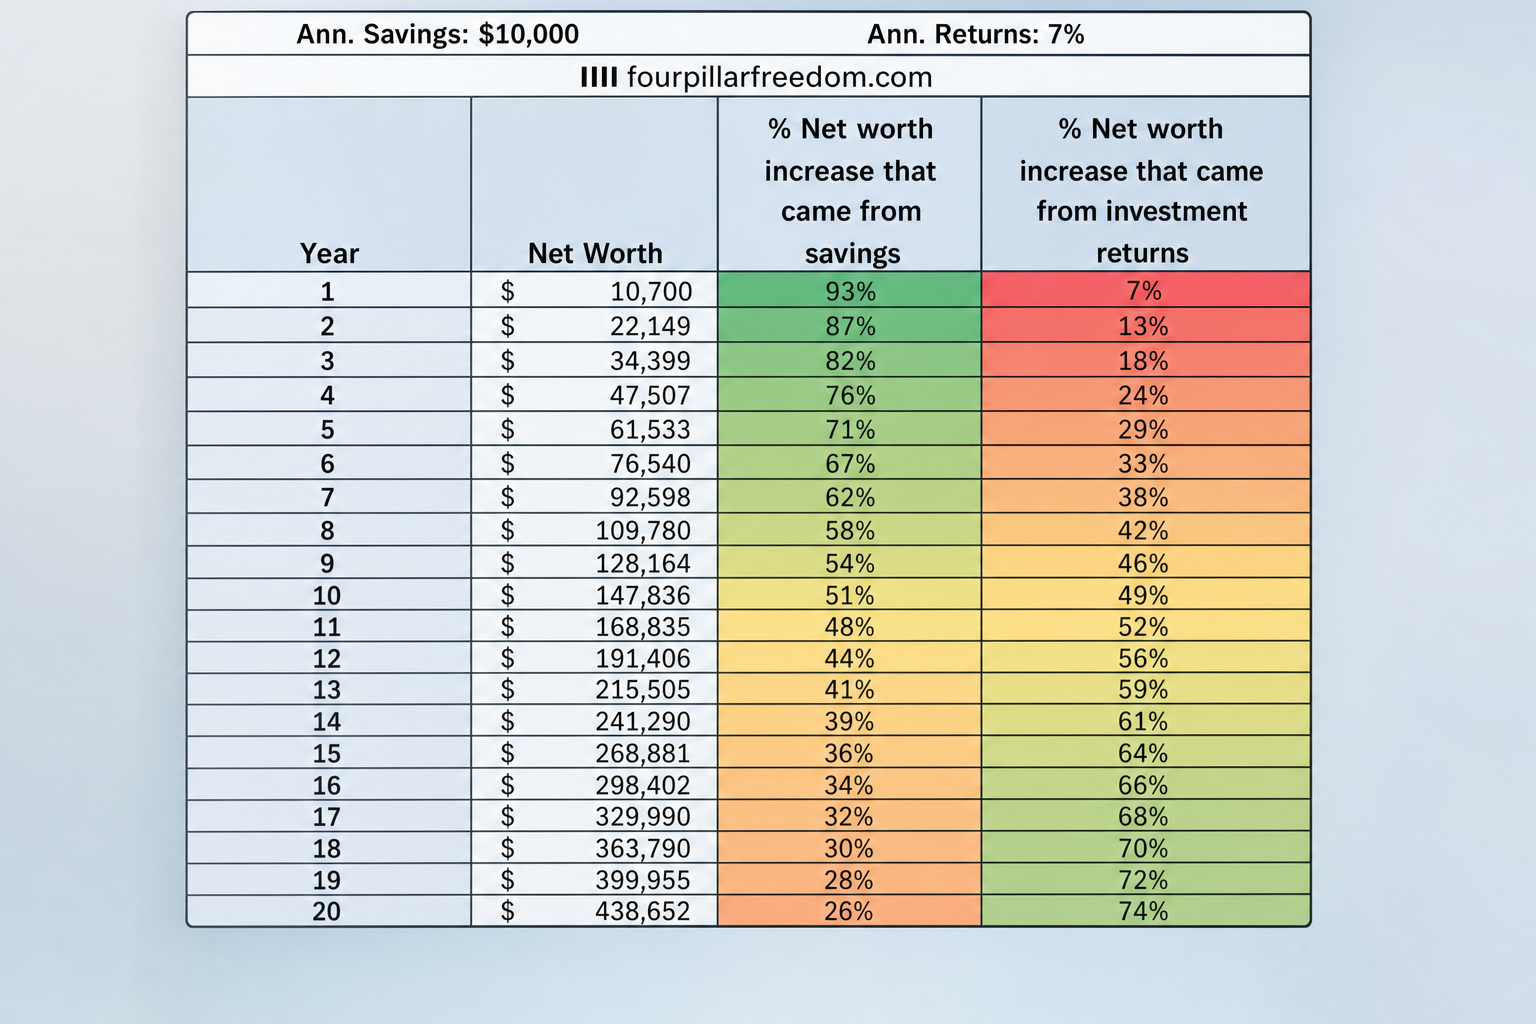Click the 49% returns cell
Screen dimensions: 1536x1024
1146,595
